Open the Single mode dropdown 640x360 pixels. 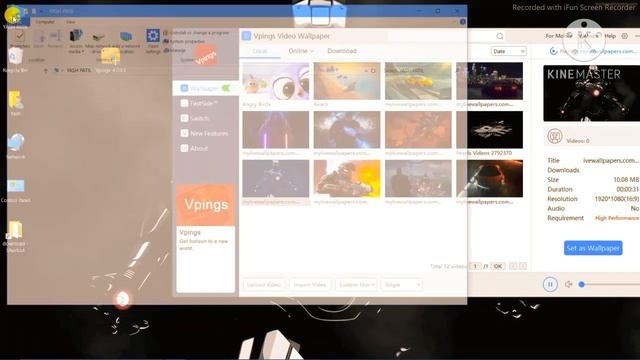tap(401, 284)
